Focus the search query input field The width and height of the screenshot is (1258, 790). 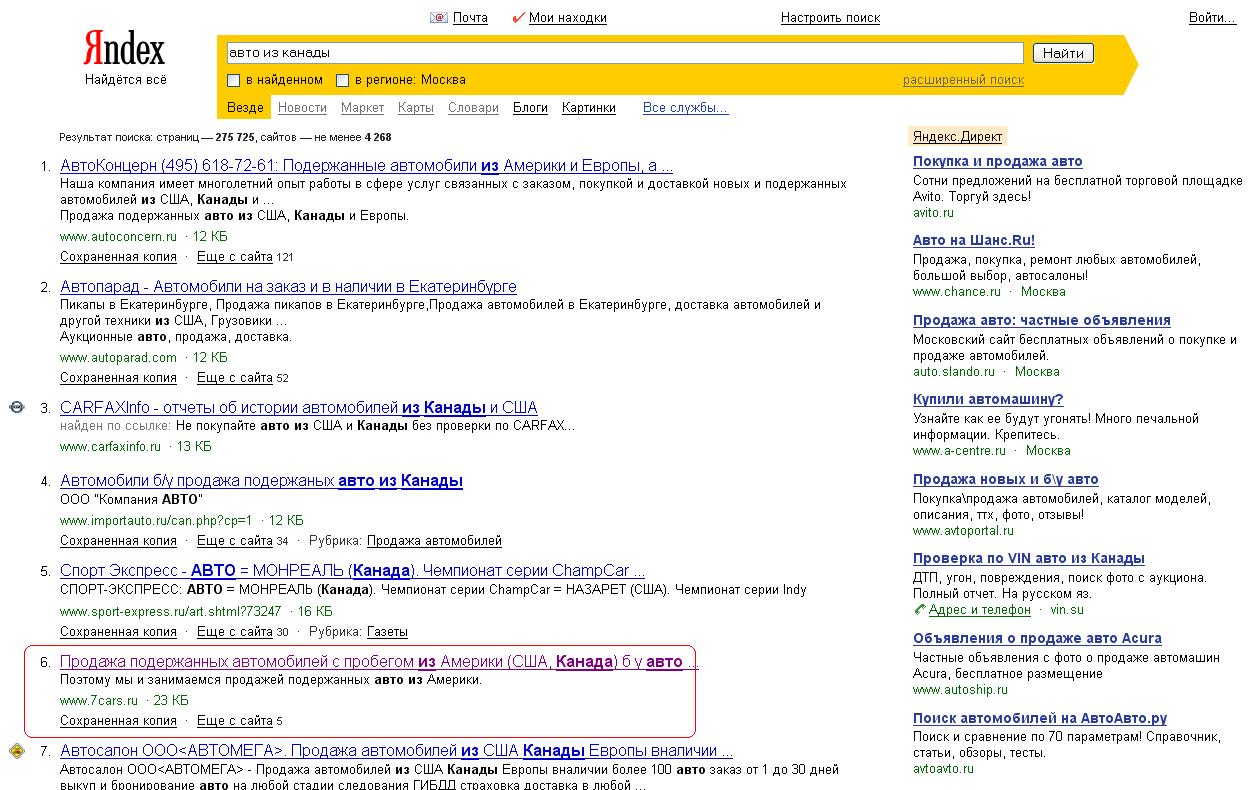pyautogui.click(x=625, y=53)
